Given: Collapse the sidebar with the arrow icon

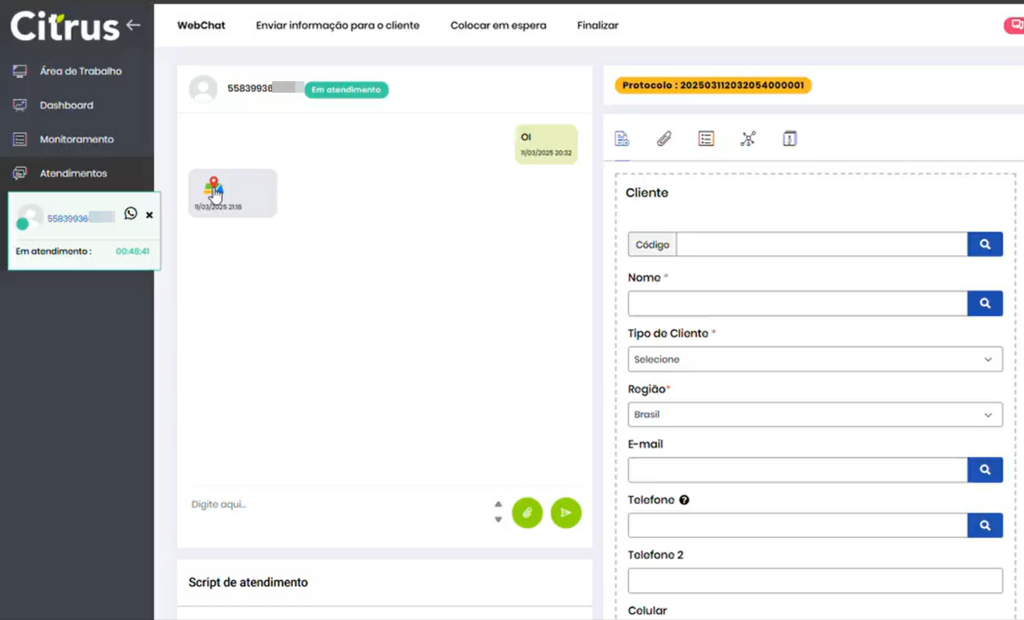Looking at the screenshot, I should [x=133, y=25].
